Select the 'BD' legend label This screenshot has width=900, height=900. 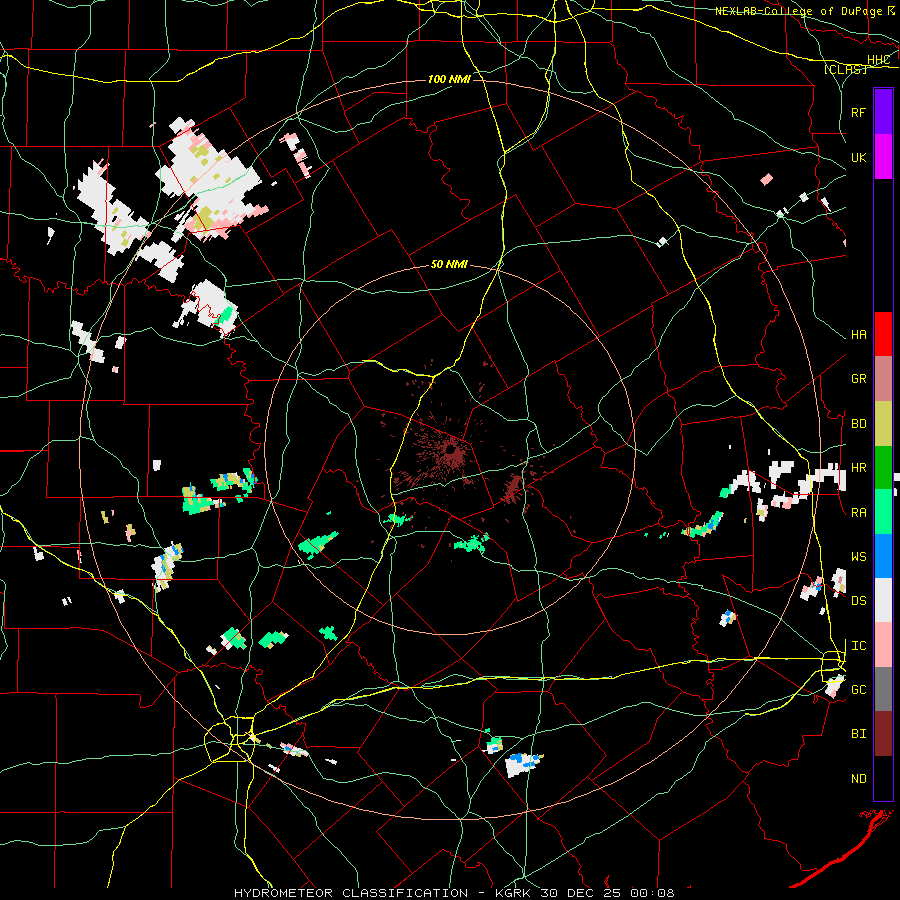(858, 424)
